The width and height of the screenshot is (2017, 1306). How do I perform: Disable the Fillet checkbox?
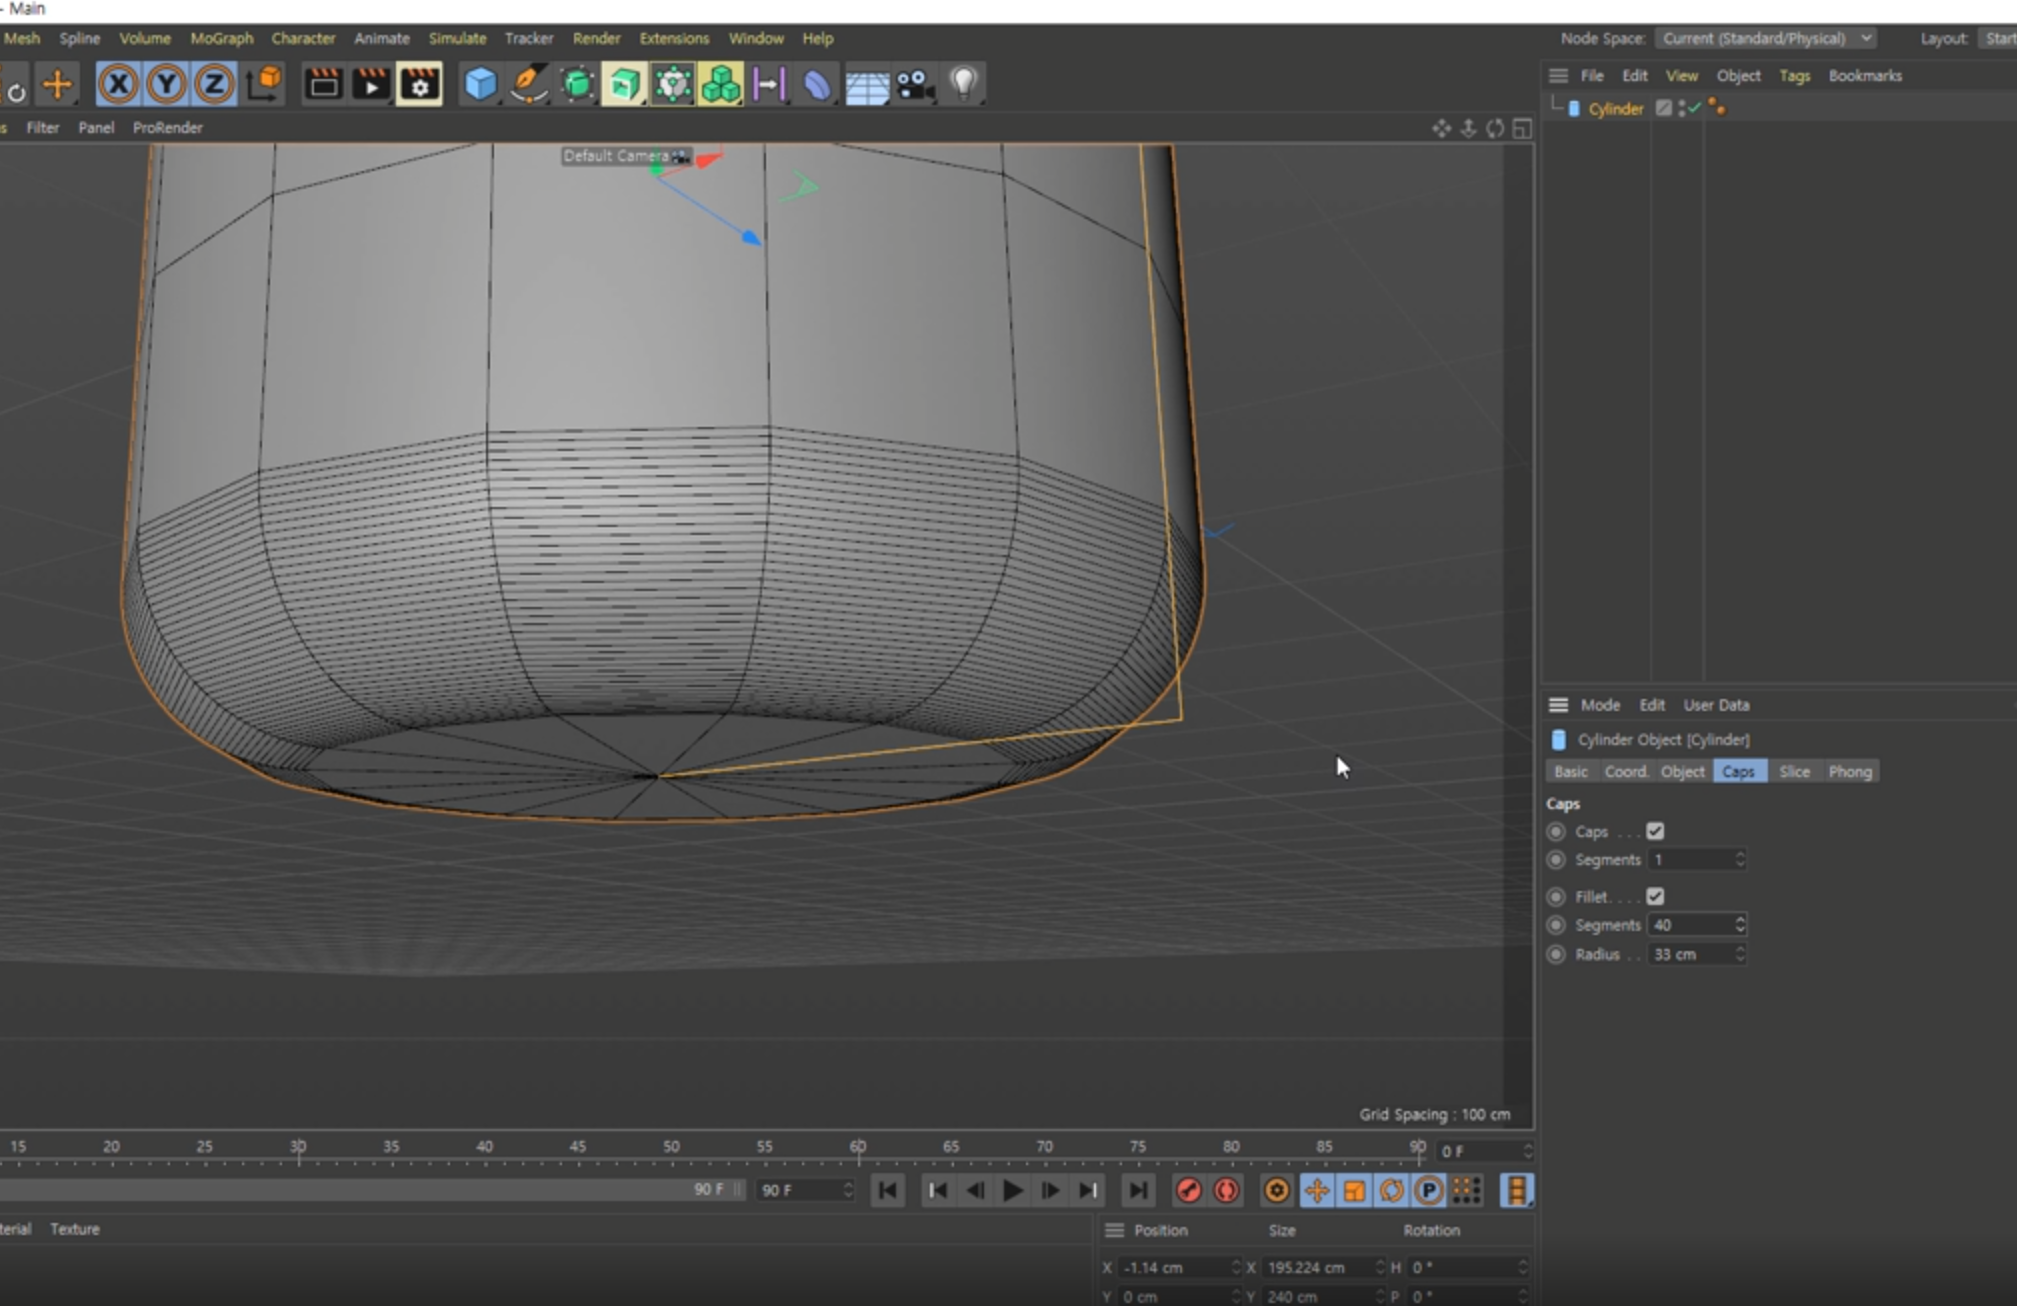pos(1655,896)
